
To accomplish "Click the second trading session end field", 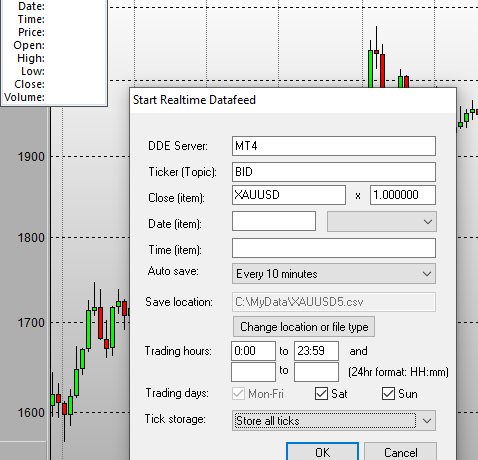I will coord(316,372).
